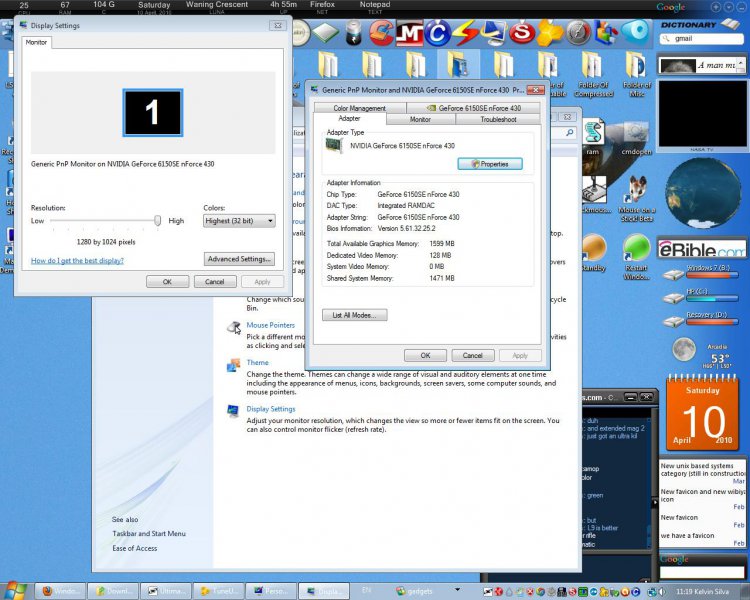
Task: Expand gadgets toolbar arrow in taskbar
Action: pos(457,590)
